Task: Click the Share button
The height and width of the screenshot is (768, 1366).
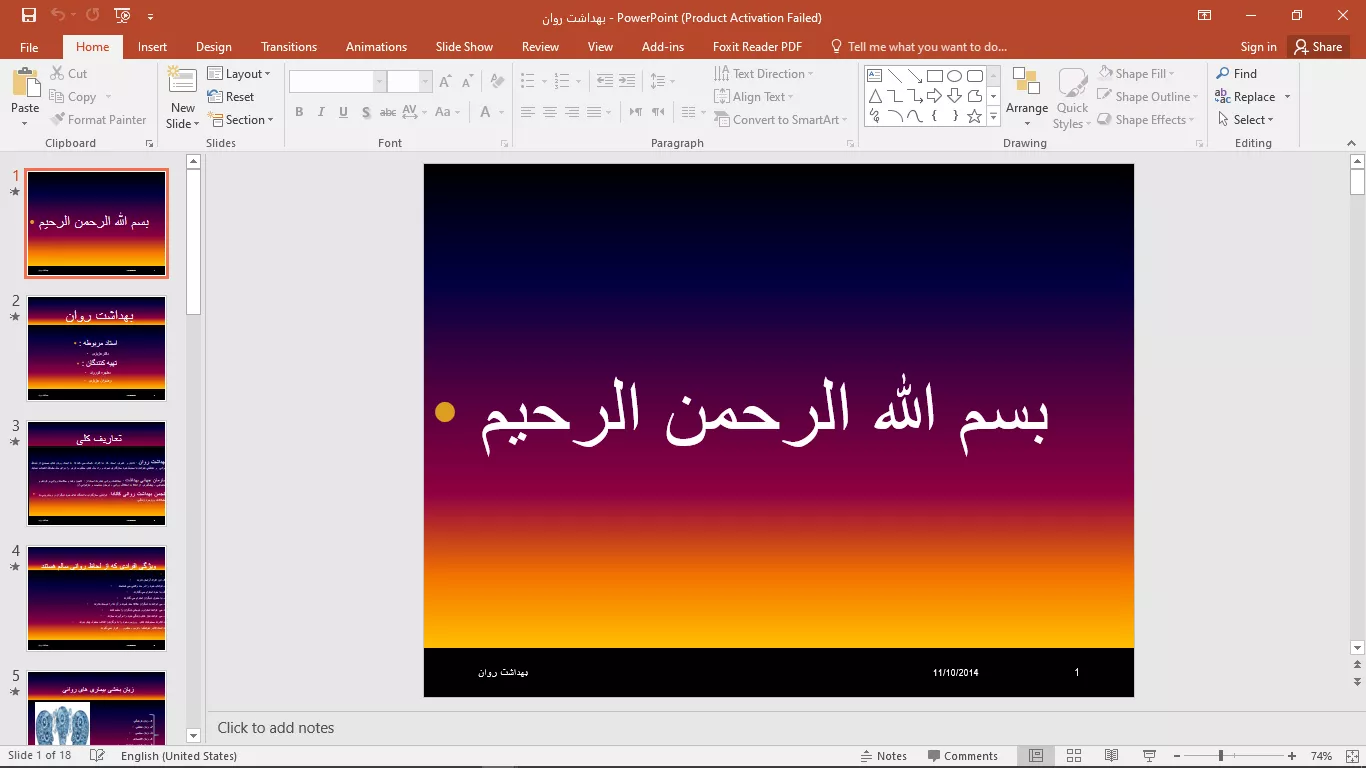Action: [x=1317, y=47]
